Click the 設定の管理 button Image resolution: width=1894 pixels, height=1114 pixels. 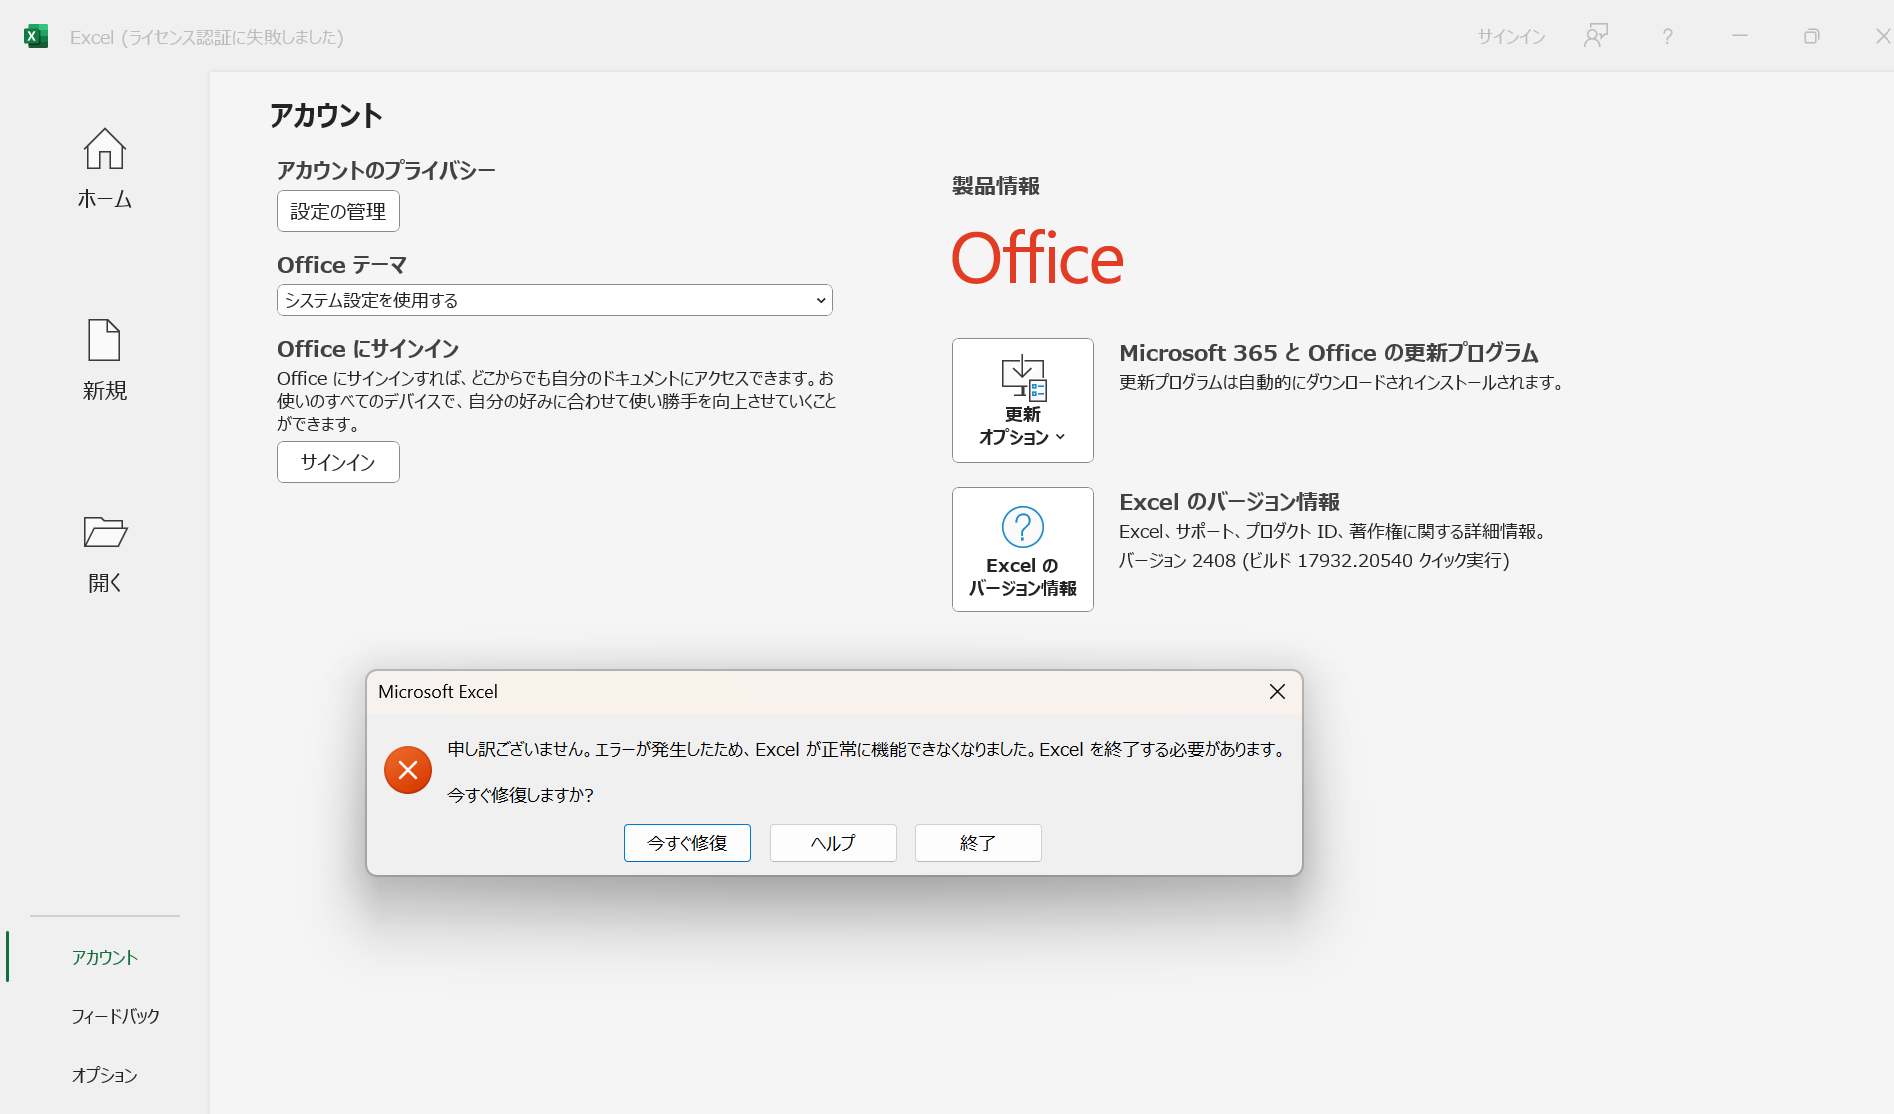337,210
